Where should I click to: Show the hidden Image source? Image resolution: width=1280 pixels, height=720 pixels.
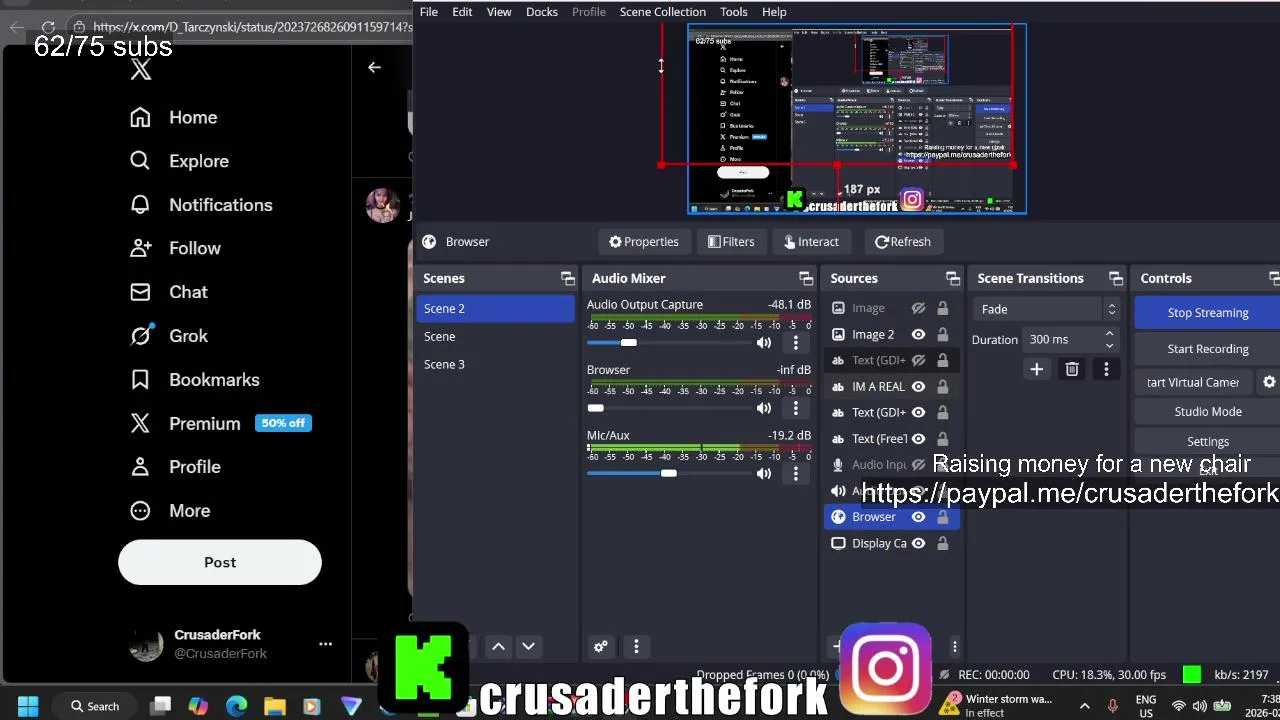(x=918, y=309)
